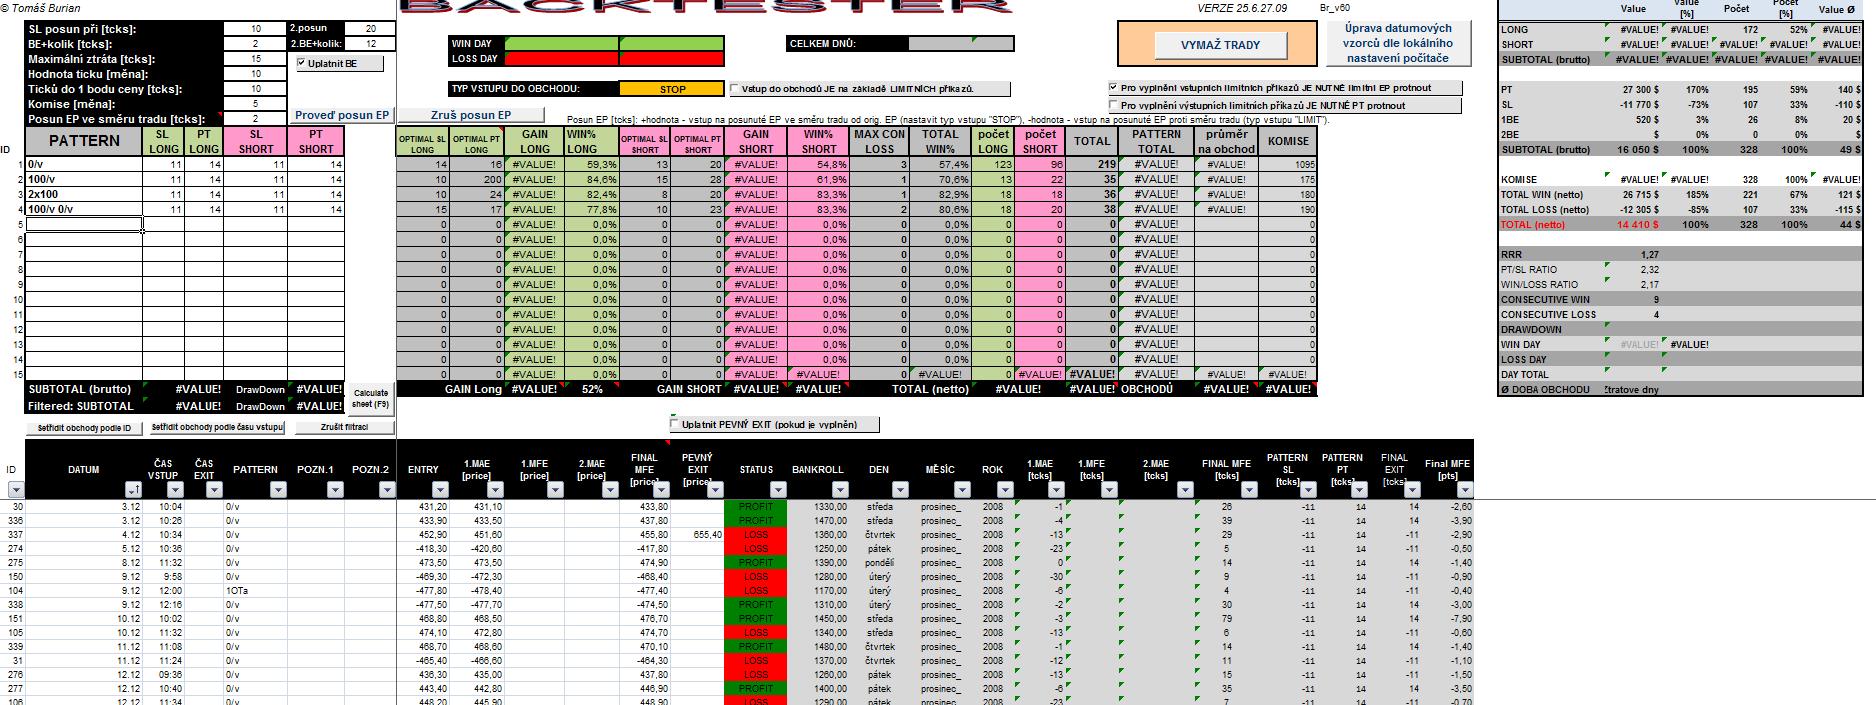1876x705 pixels.
Task: Open the ENTRY column filter arrow
Action: coord(440,490)
